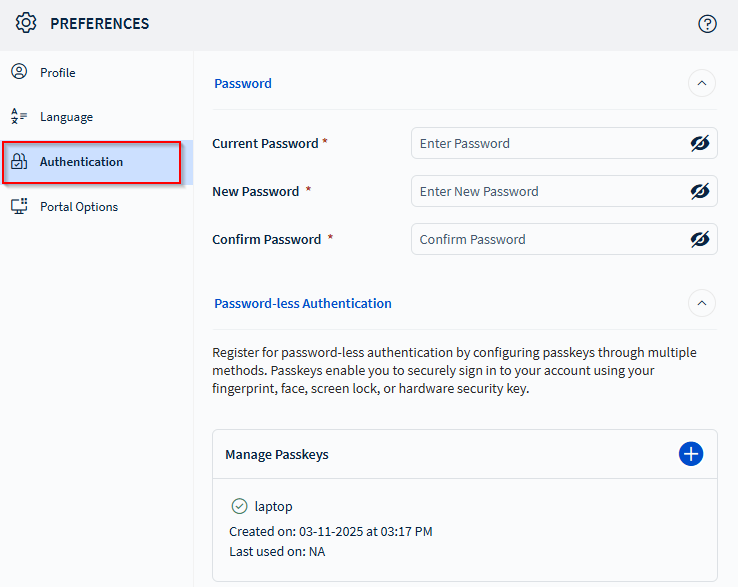Collapse the Password-less Authentication chevron
The height and width of the screenshot is (587, 738).
701,303
